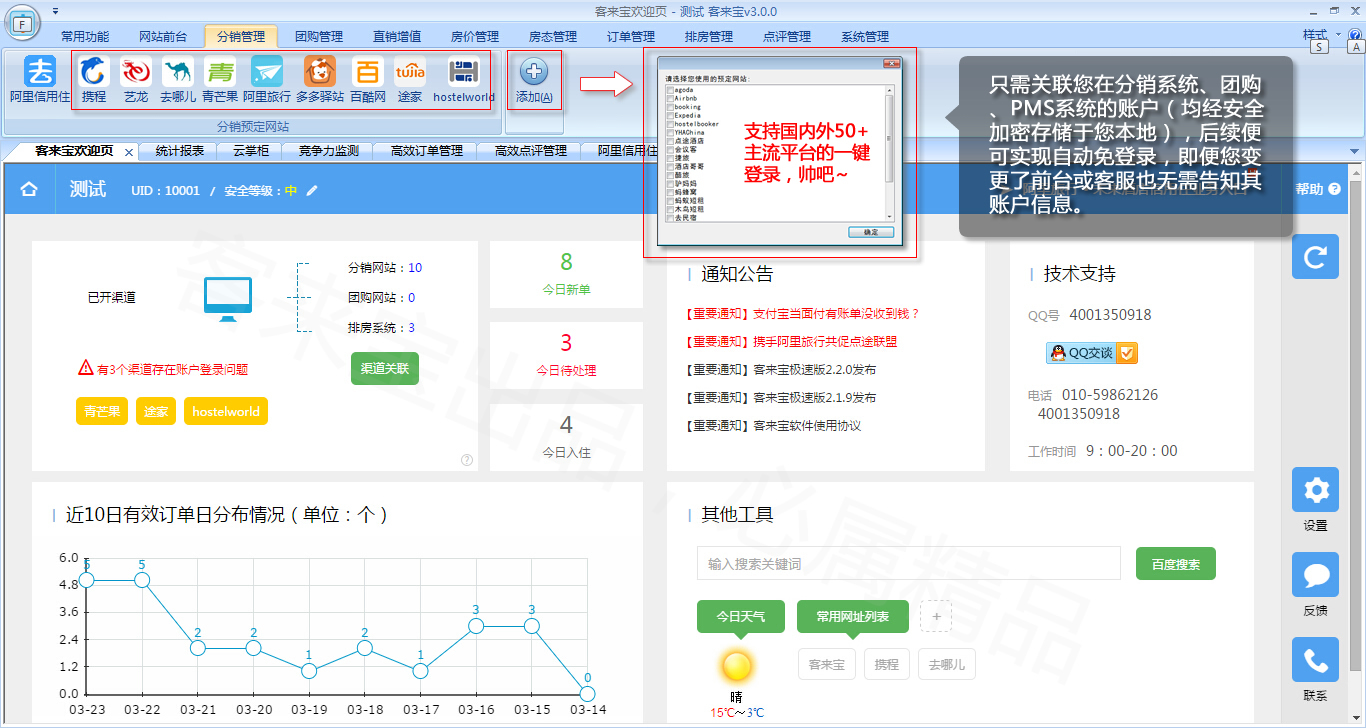Open 帮助 help on the blue header

pyautogui.click(x=1318, y=189)
